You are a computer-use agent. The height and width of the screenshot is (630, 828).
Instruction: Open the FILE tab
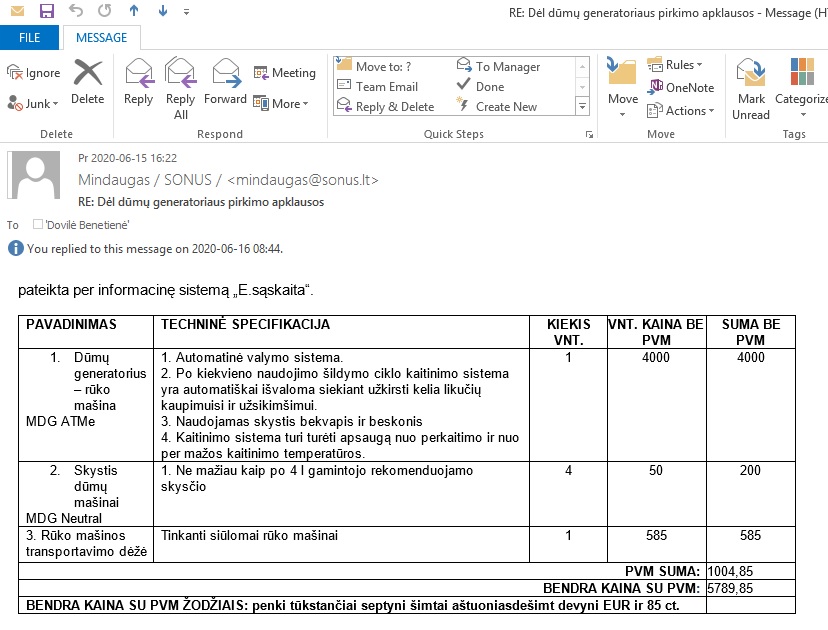(x=30, y=38)
